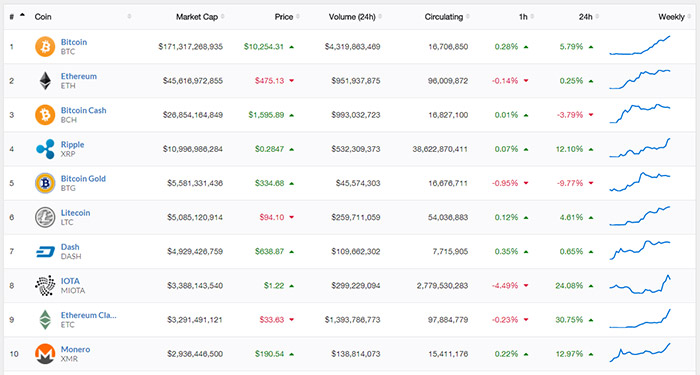Sort table by 1h change header
Image resolution: width=700 pixels, height=375 pixels.
pos(523,17)
